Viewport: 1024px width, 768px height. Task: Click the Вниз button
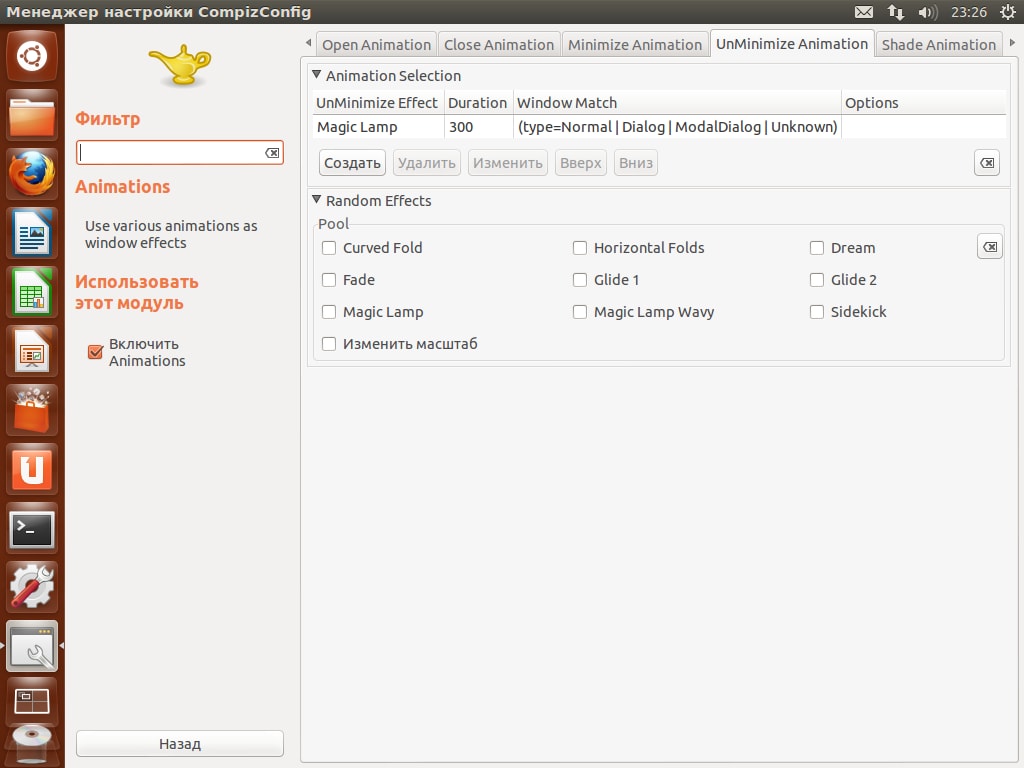point(635,163)
